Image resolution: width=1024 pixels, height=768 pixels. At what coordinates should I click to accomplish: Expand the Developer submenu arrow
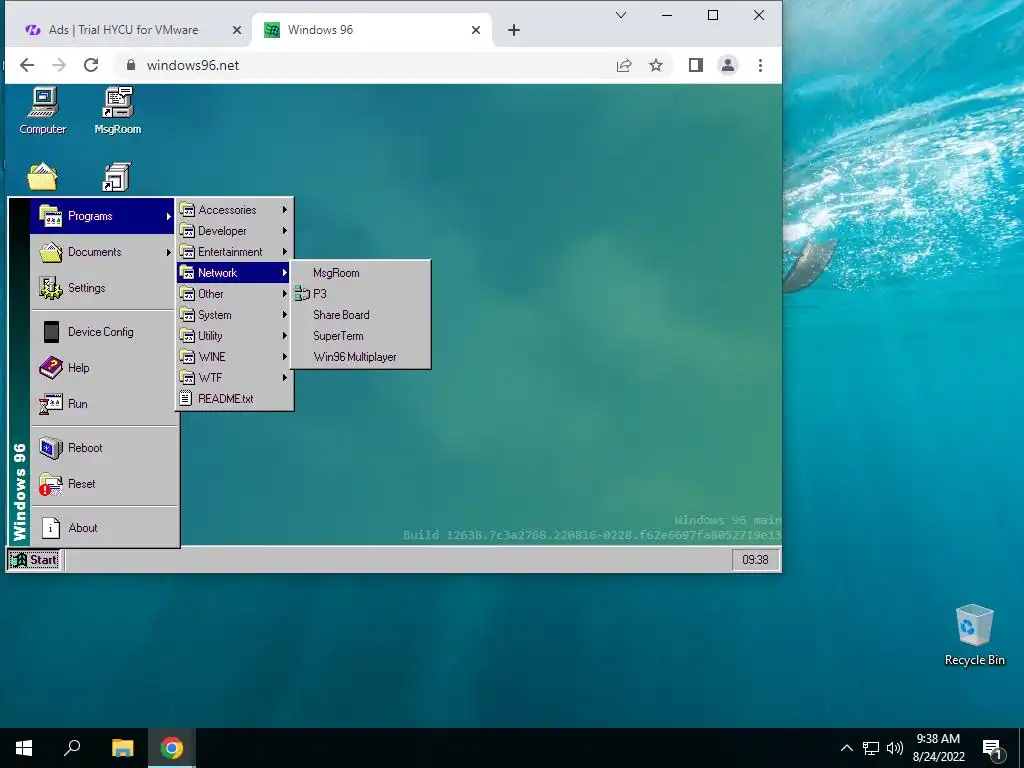point(285,231)
